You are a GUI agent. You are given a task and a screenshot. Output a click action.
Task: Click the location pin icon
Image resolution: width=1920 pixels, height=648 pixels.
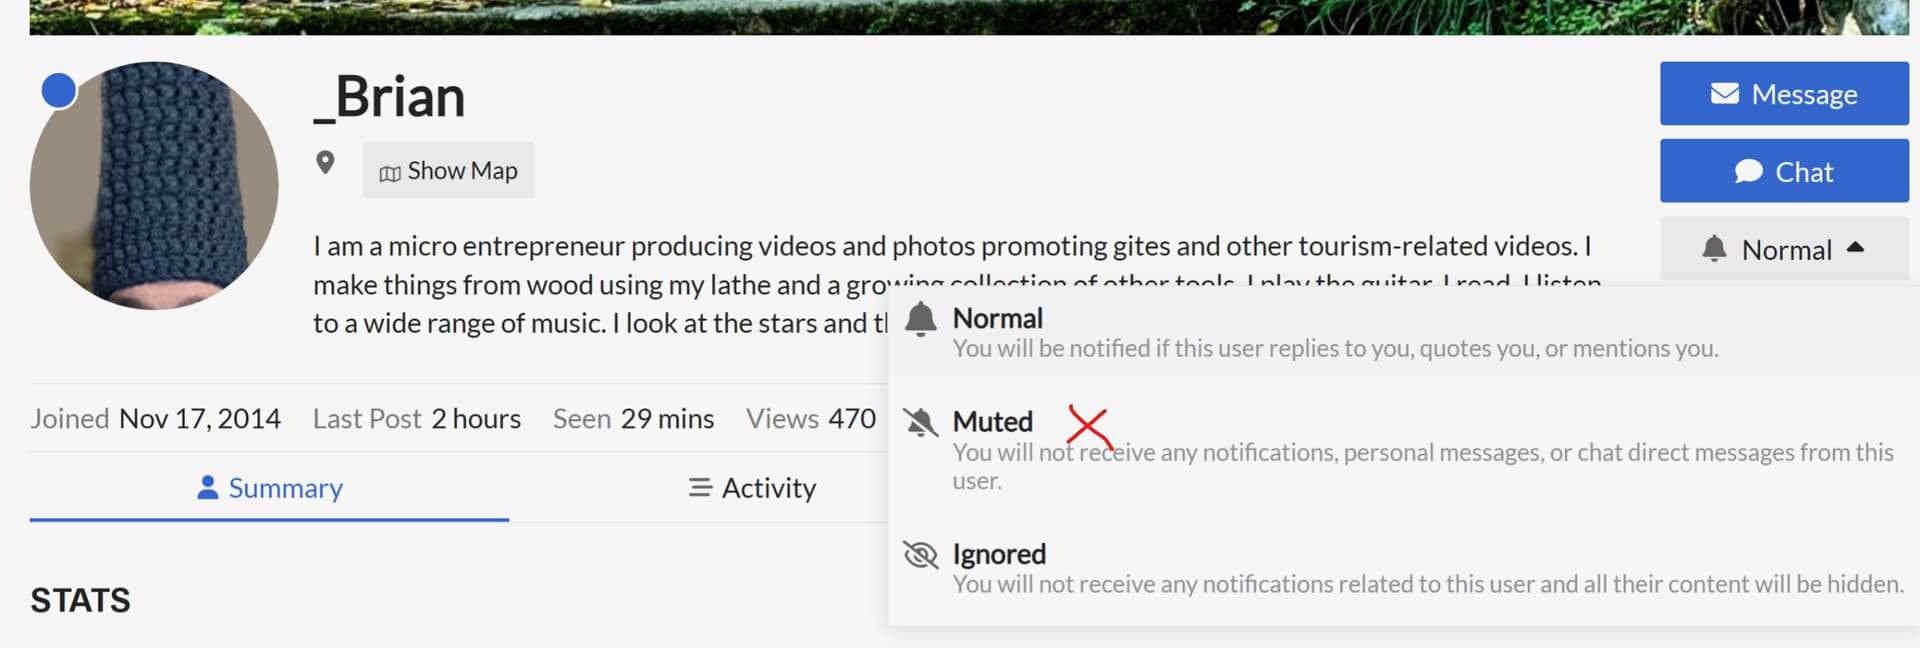[325, 163]
